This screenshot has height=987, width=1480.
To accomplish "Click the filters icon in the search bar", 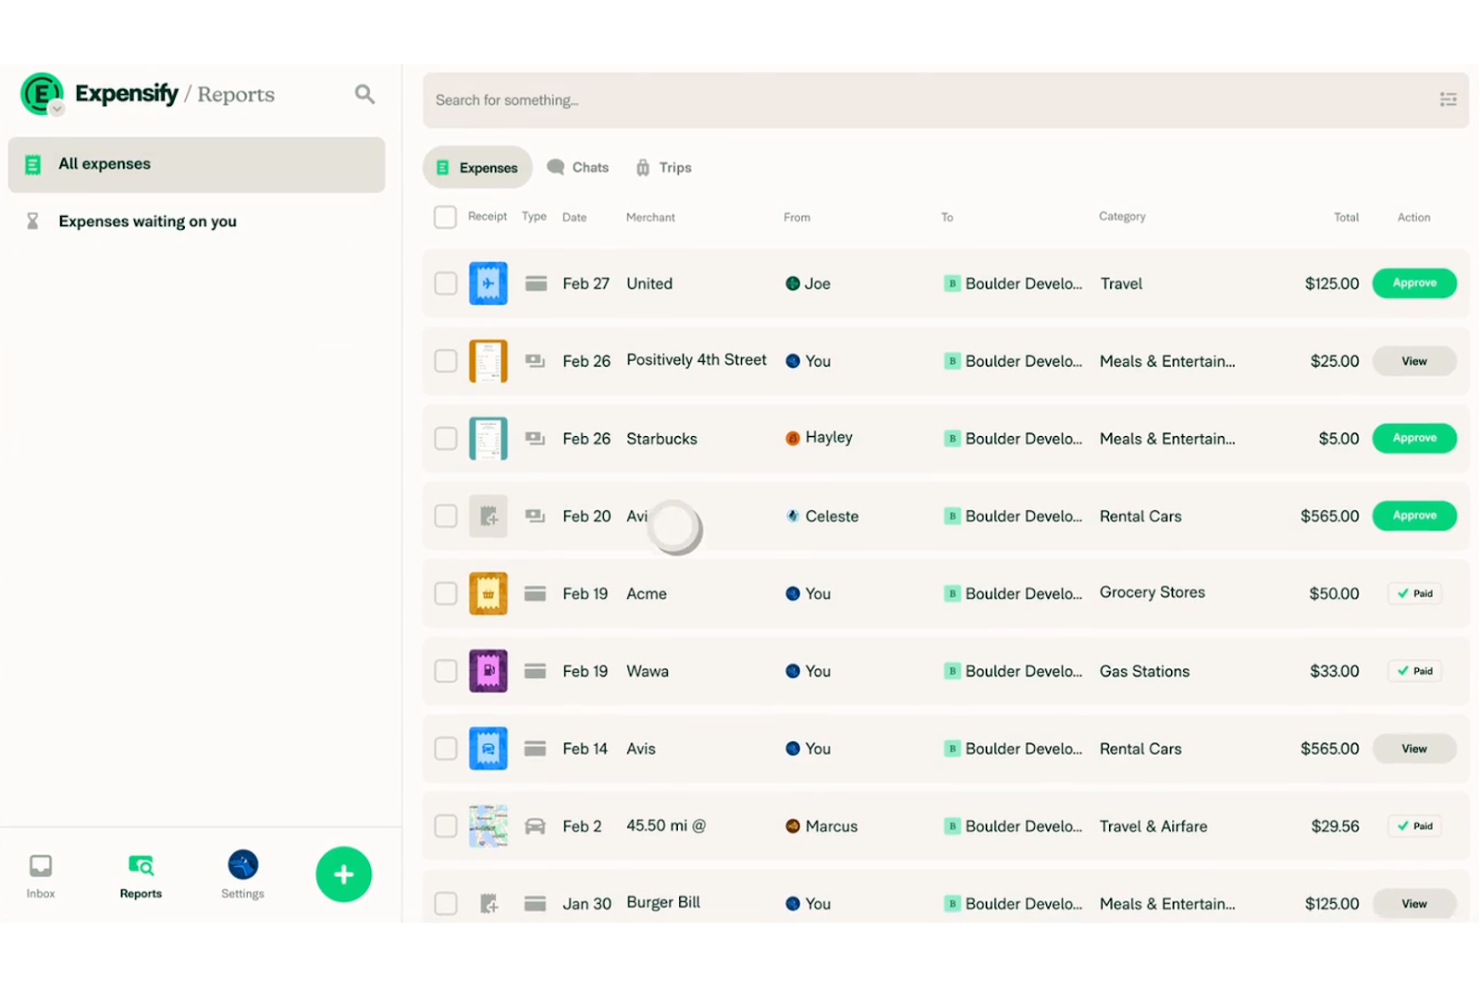I will pyautogui.click(x=1447, y=99).
